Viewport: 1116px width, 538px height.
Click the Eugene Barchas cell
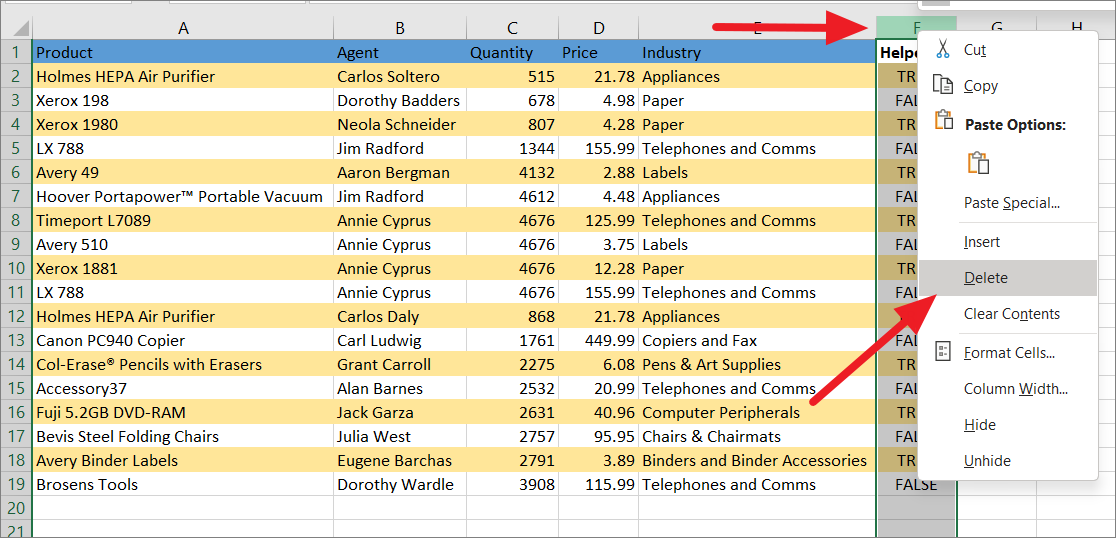(x=400, y=461)
